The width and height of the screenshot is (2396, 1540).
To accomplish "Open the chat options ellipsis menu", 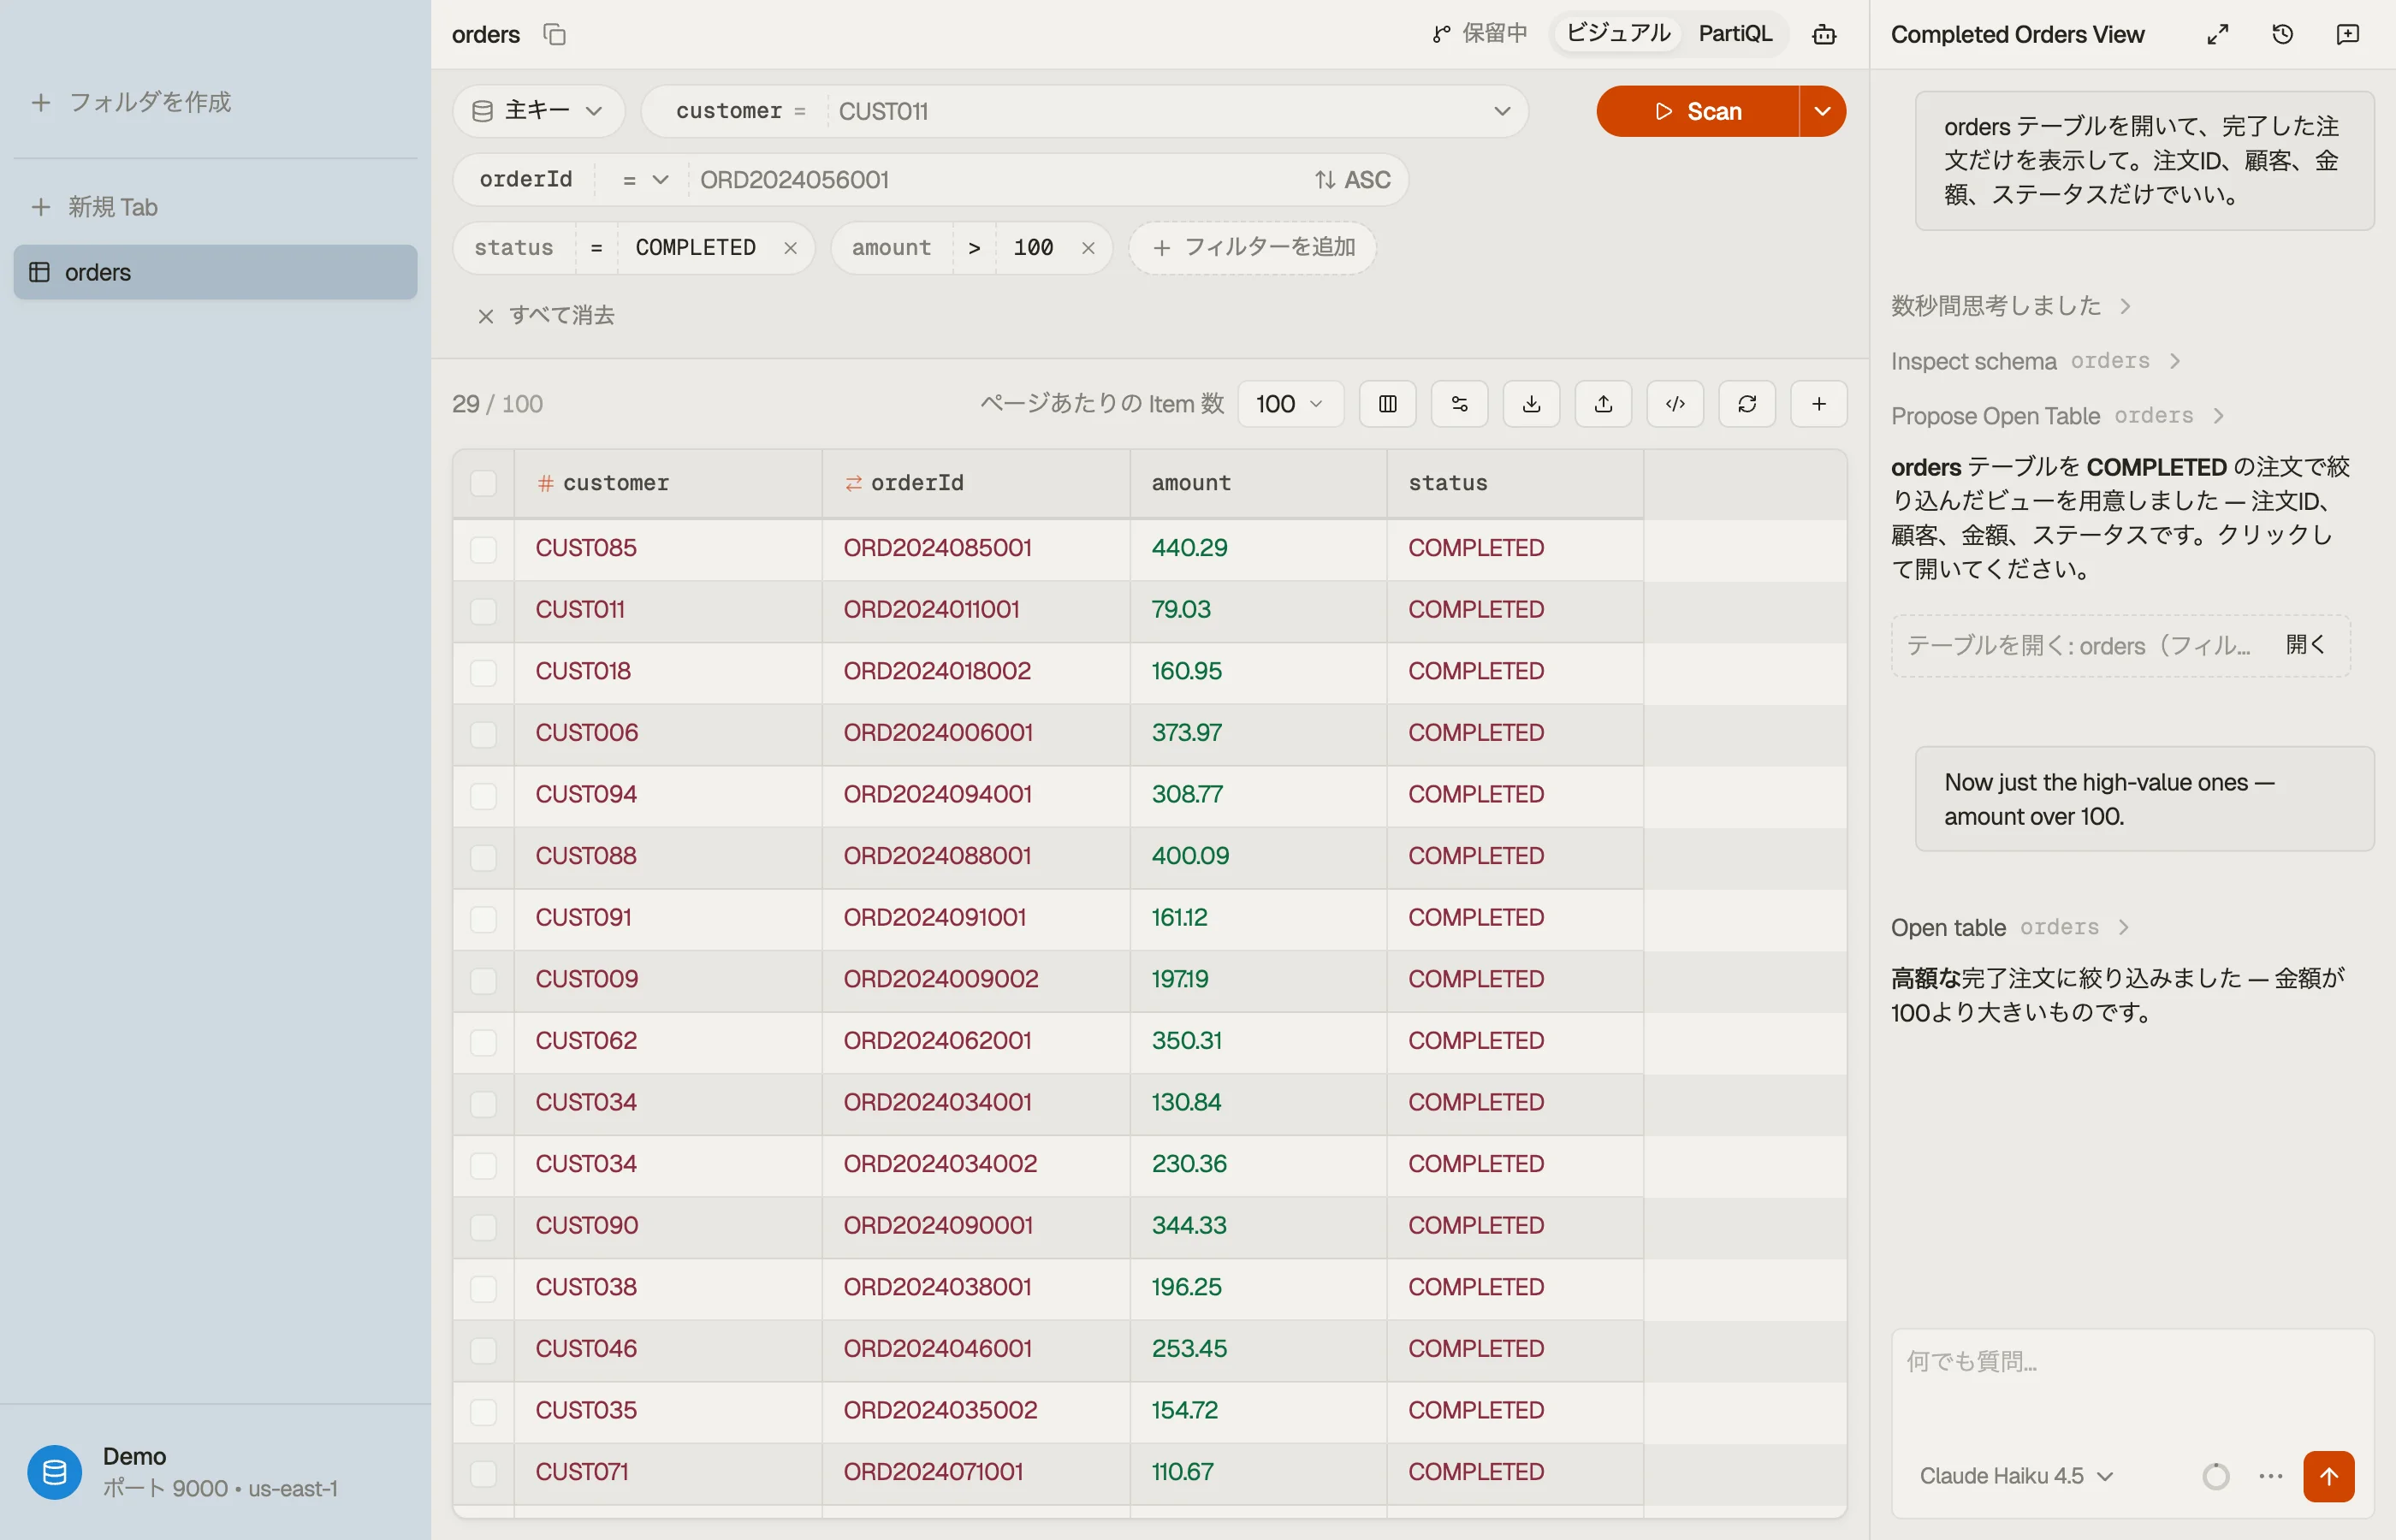I will tap(2270, 1476).
